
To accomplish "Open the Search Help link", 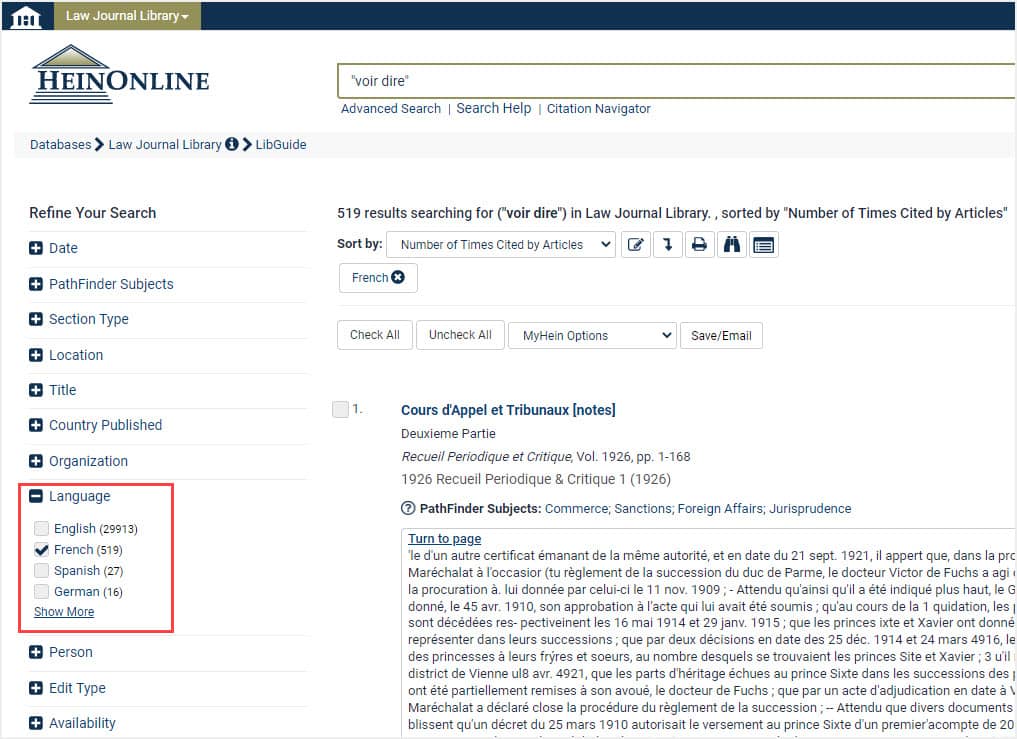I will [x=494, y=108].
